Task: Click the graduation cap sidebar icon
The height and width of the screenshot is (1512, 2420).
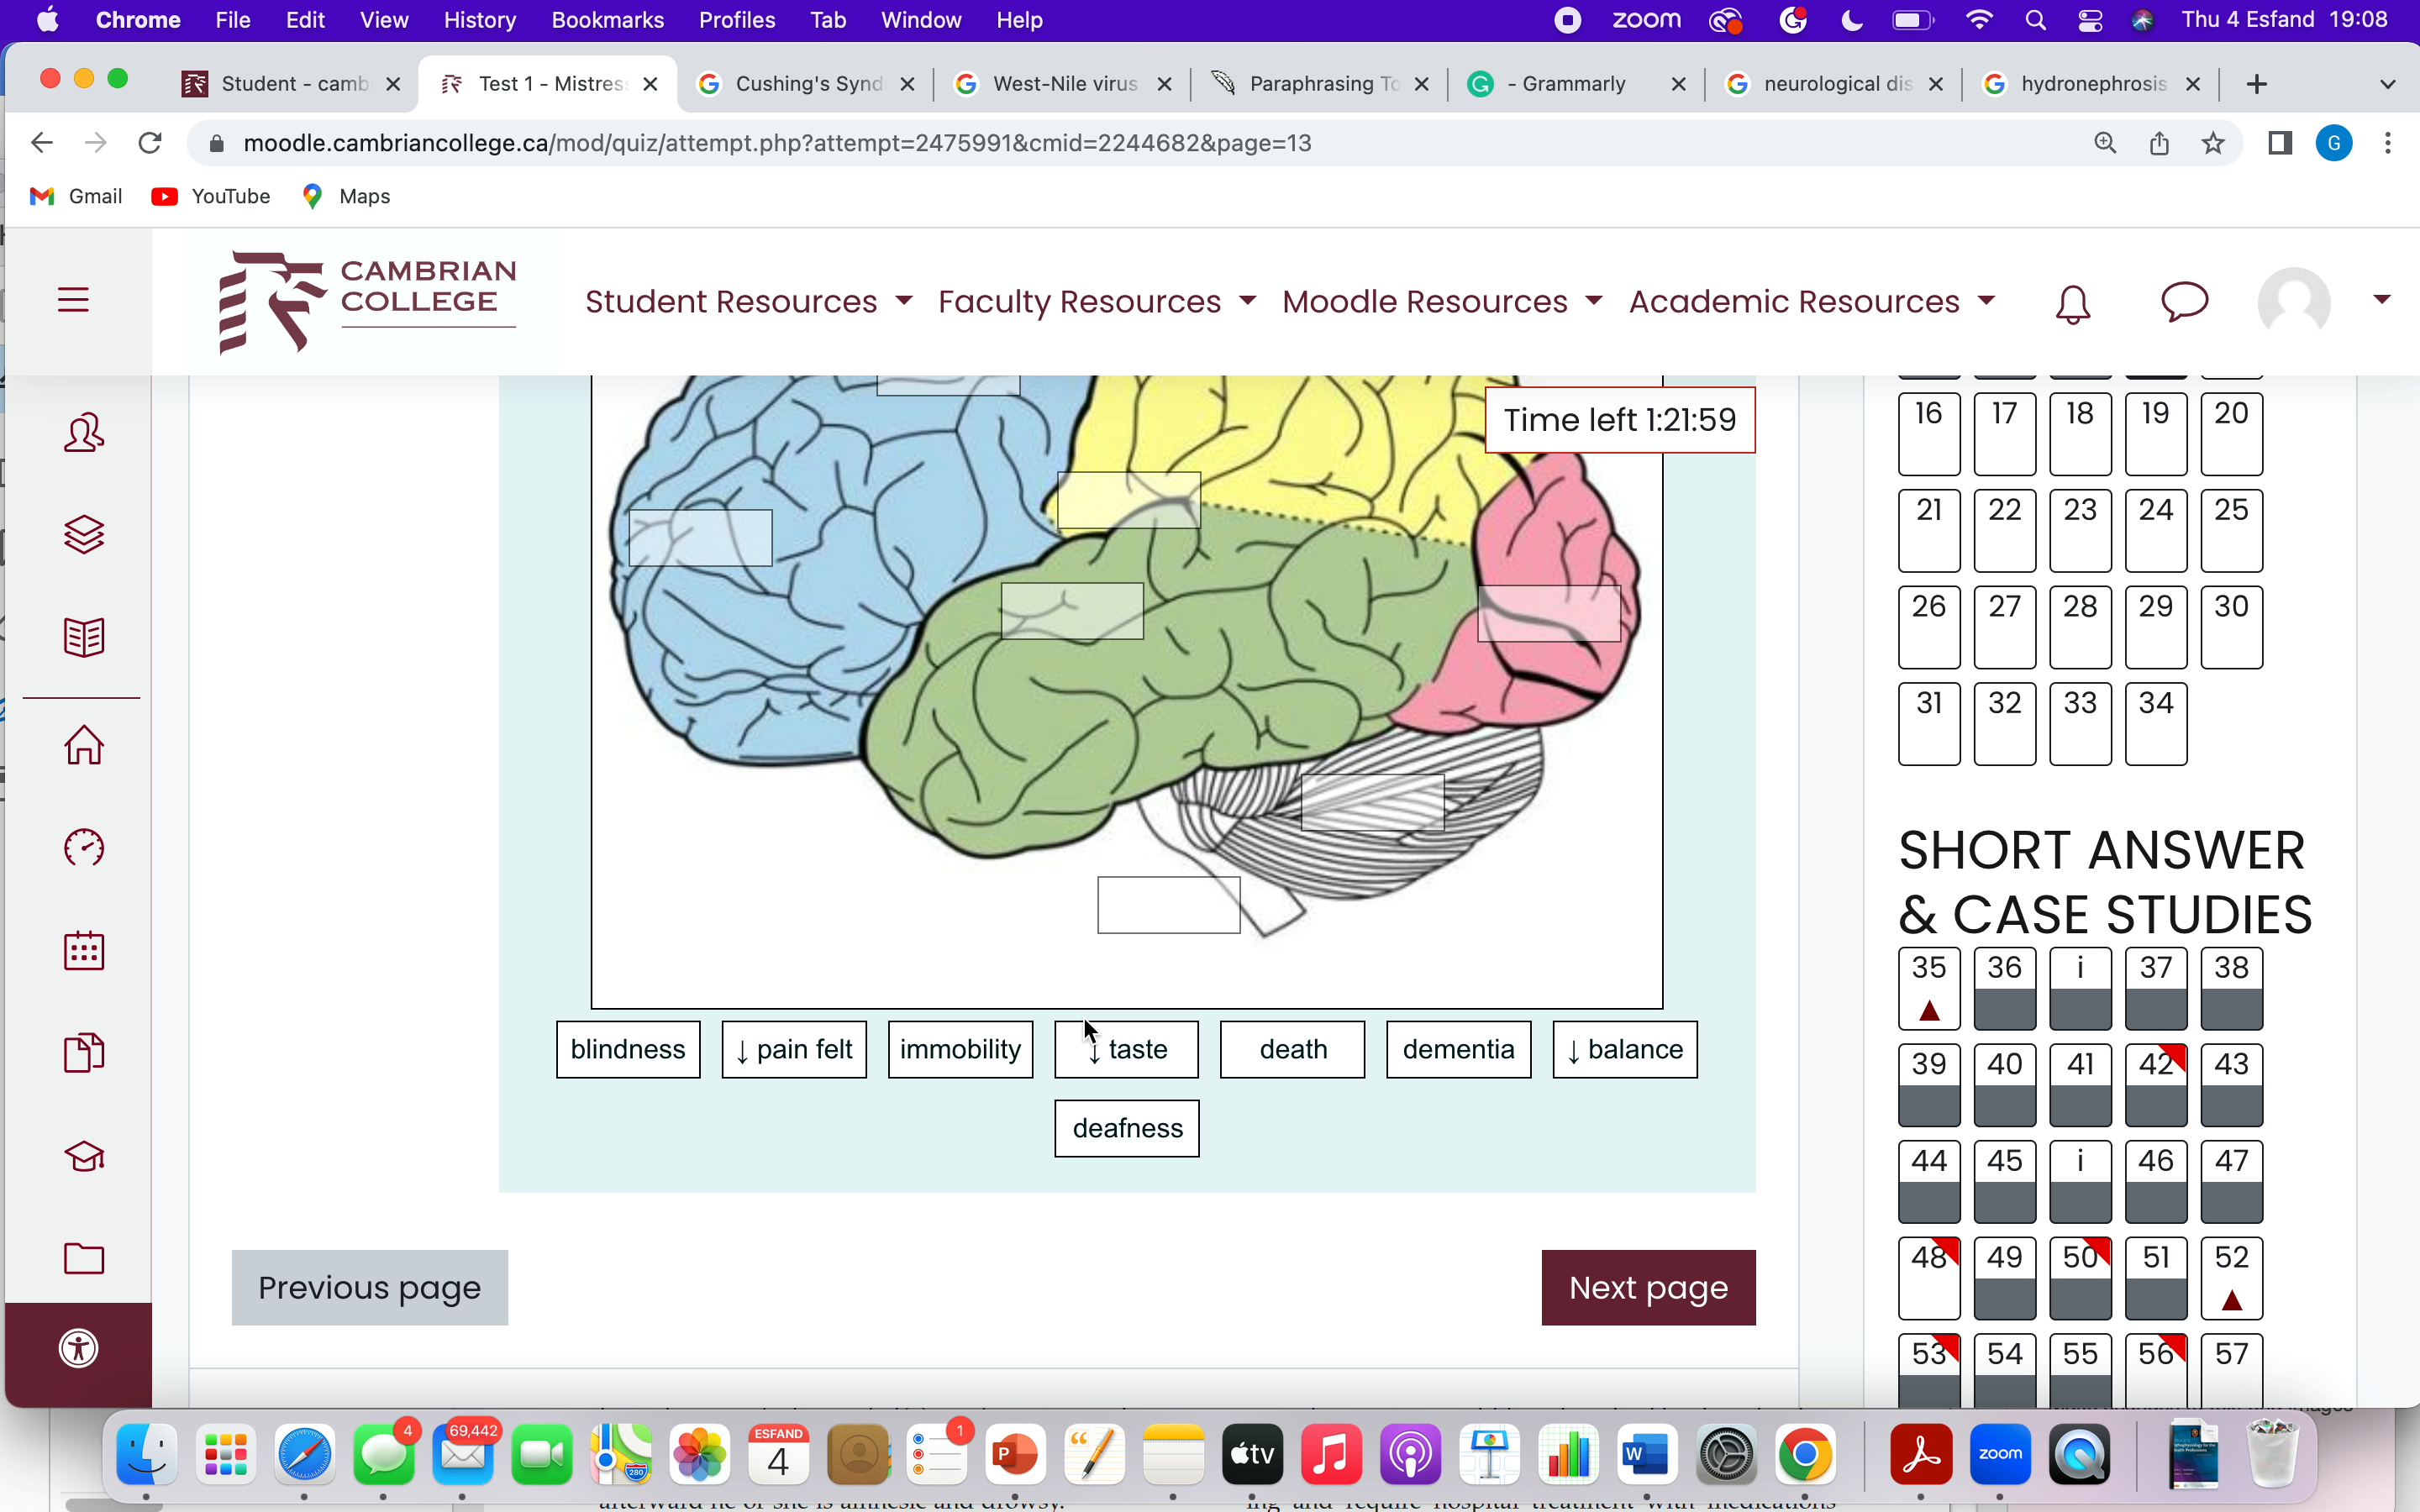Action: pyautogui.click(x=84, y=1156)
